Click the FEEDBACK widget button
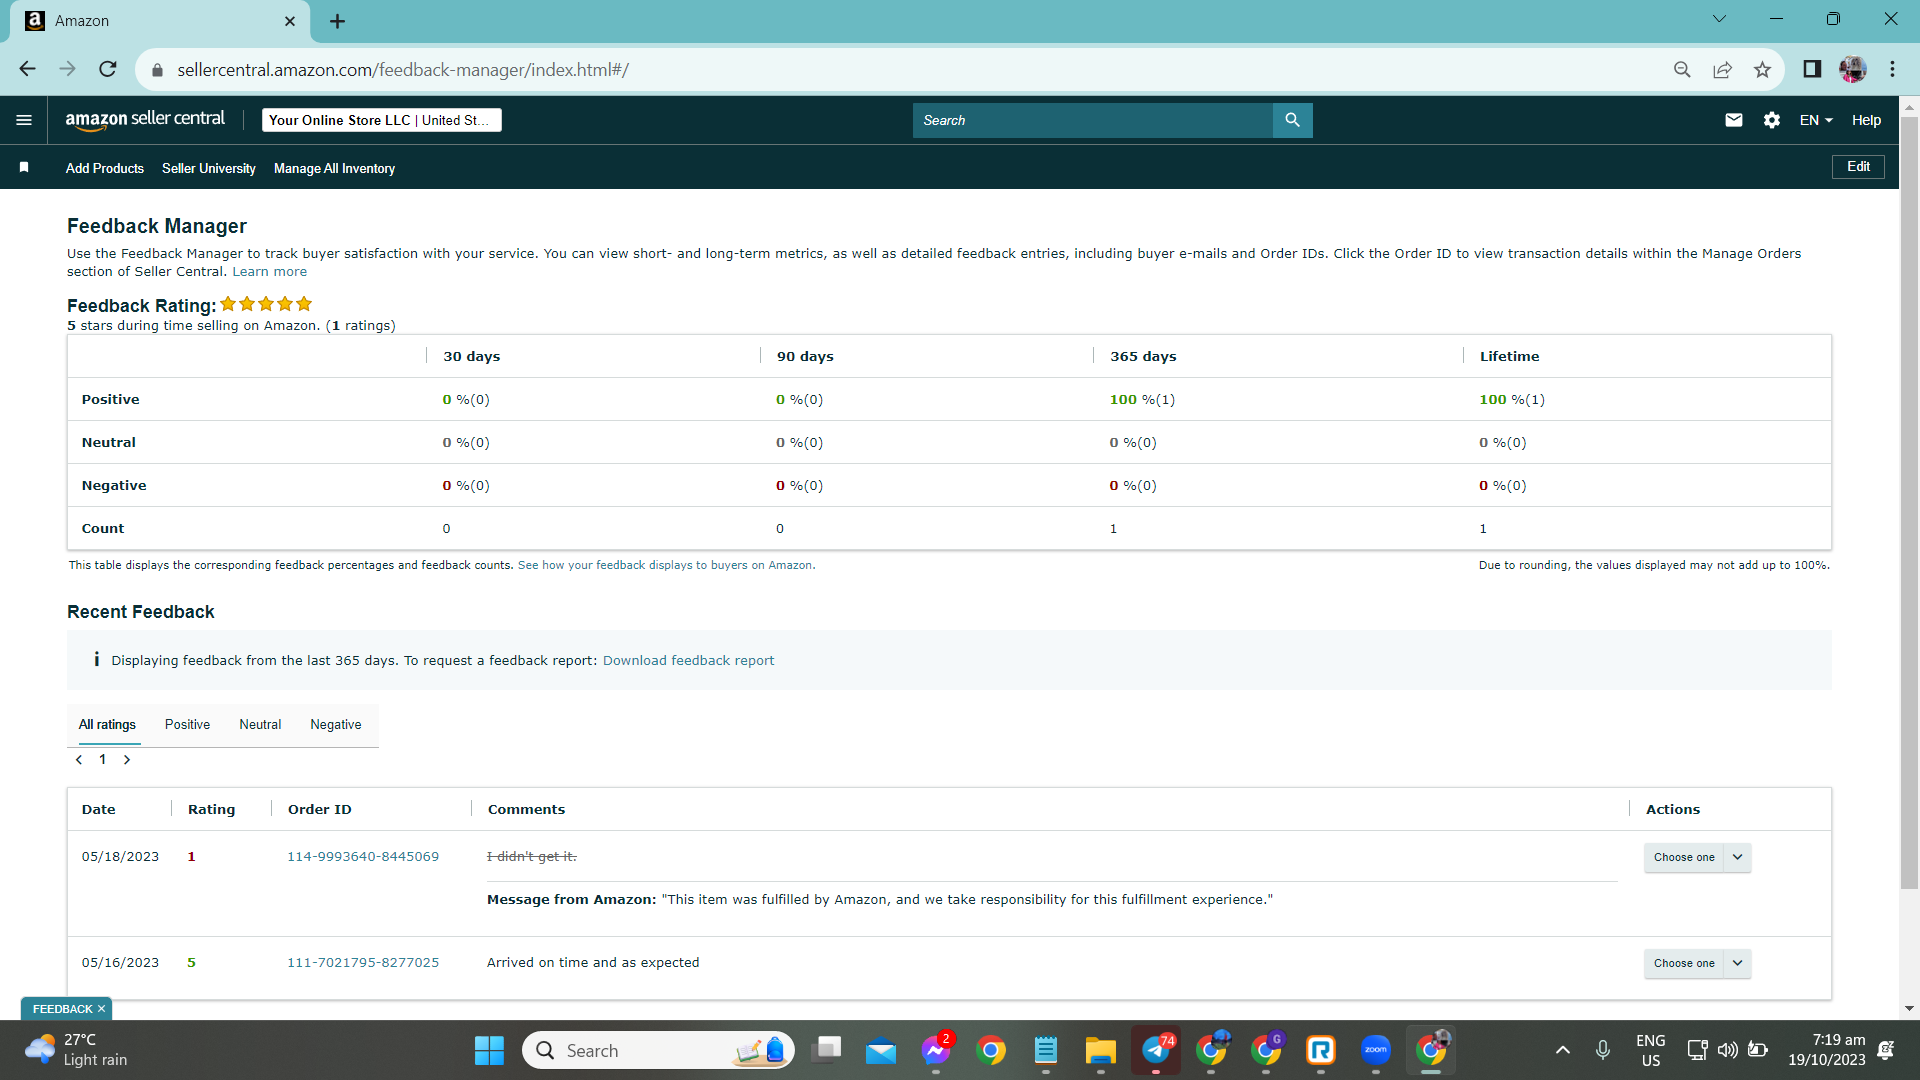Viewport: 1920px width, 1080px height. point(62,1009)
